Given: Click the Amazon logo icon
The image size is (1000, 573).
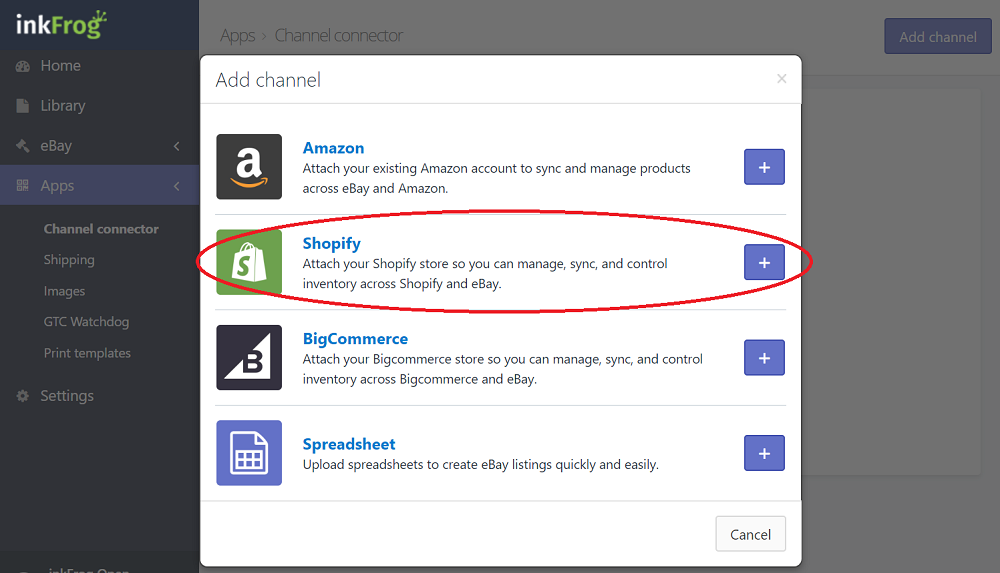Looking at the screenshot, I should point(249,167).
